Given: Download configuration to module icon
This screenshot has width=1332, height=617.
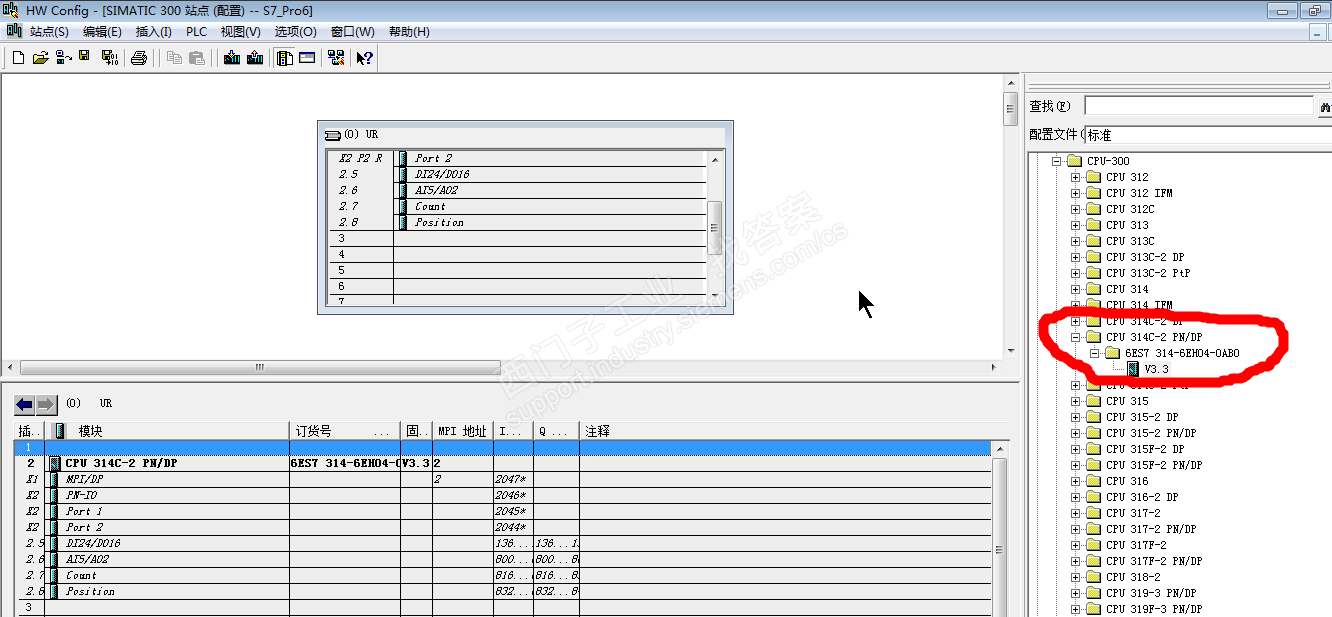Looking at the screenshot, I should pyautogui.click(x=232, y=58).
